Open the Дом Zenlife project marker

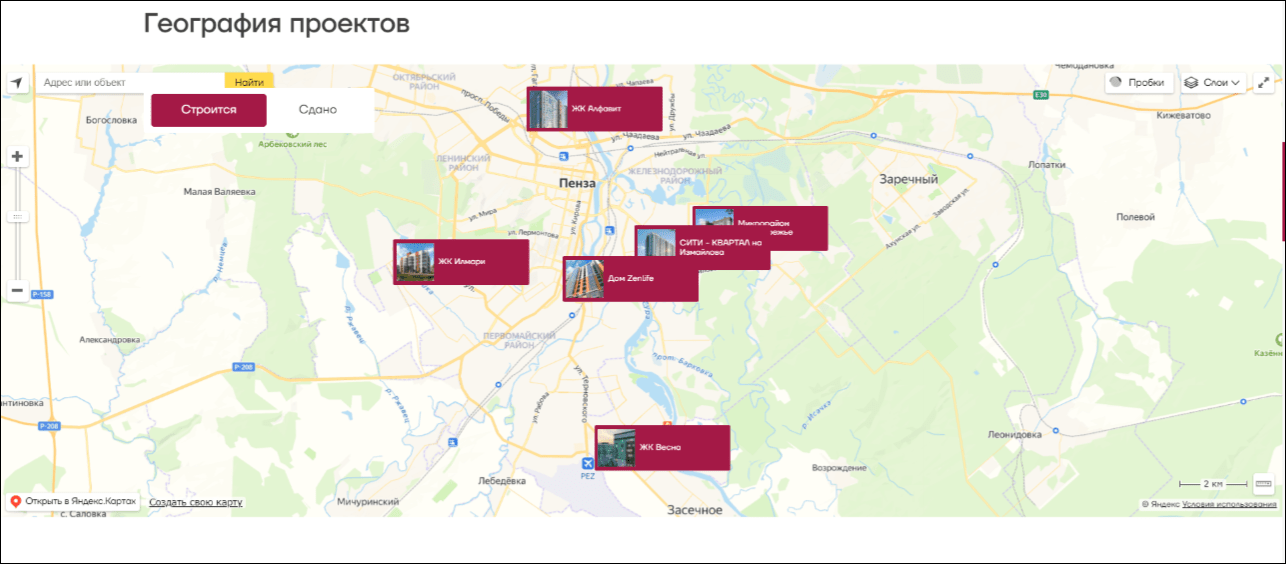[x=630, y=279]
